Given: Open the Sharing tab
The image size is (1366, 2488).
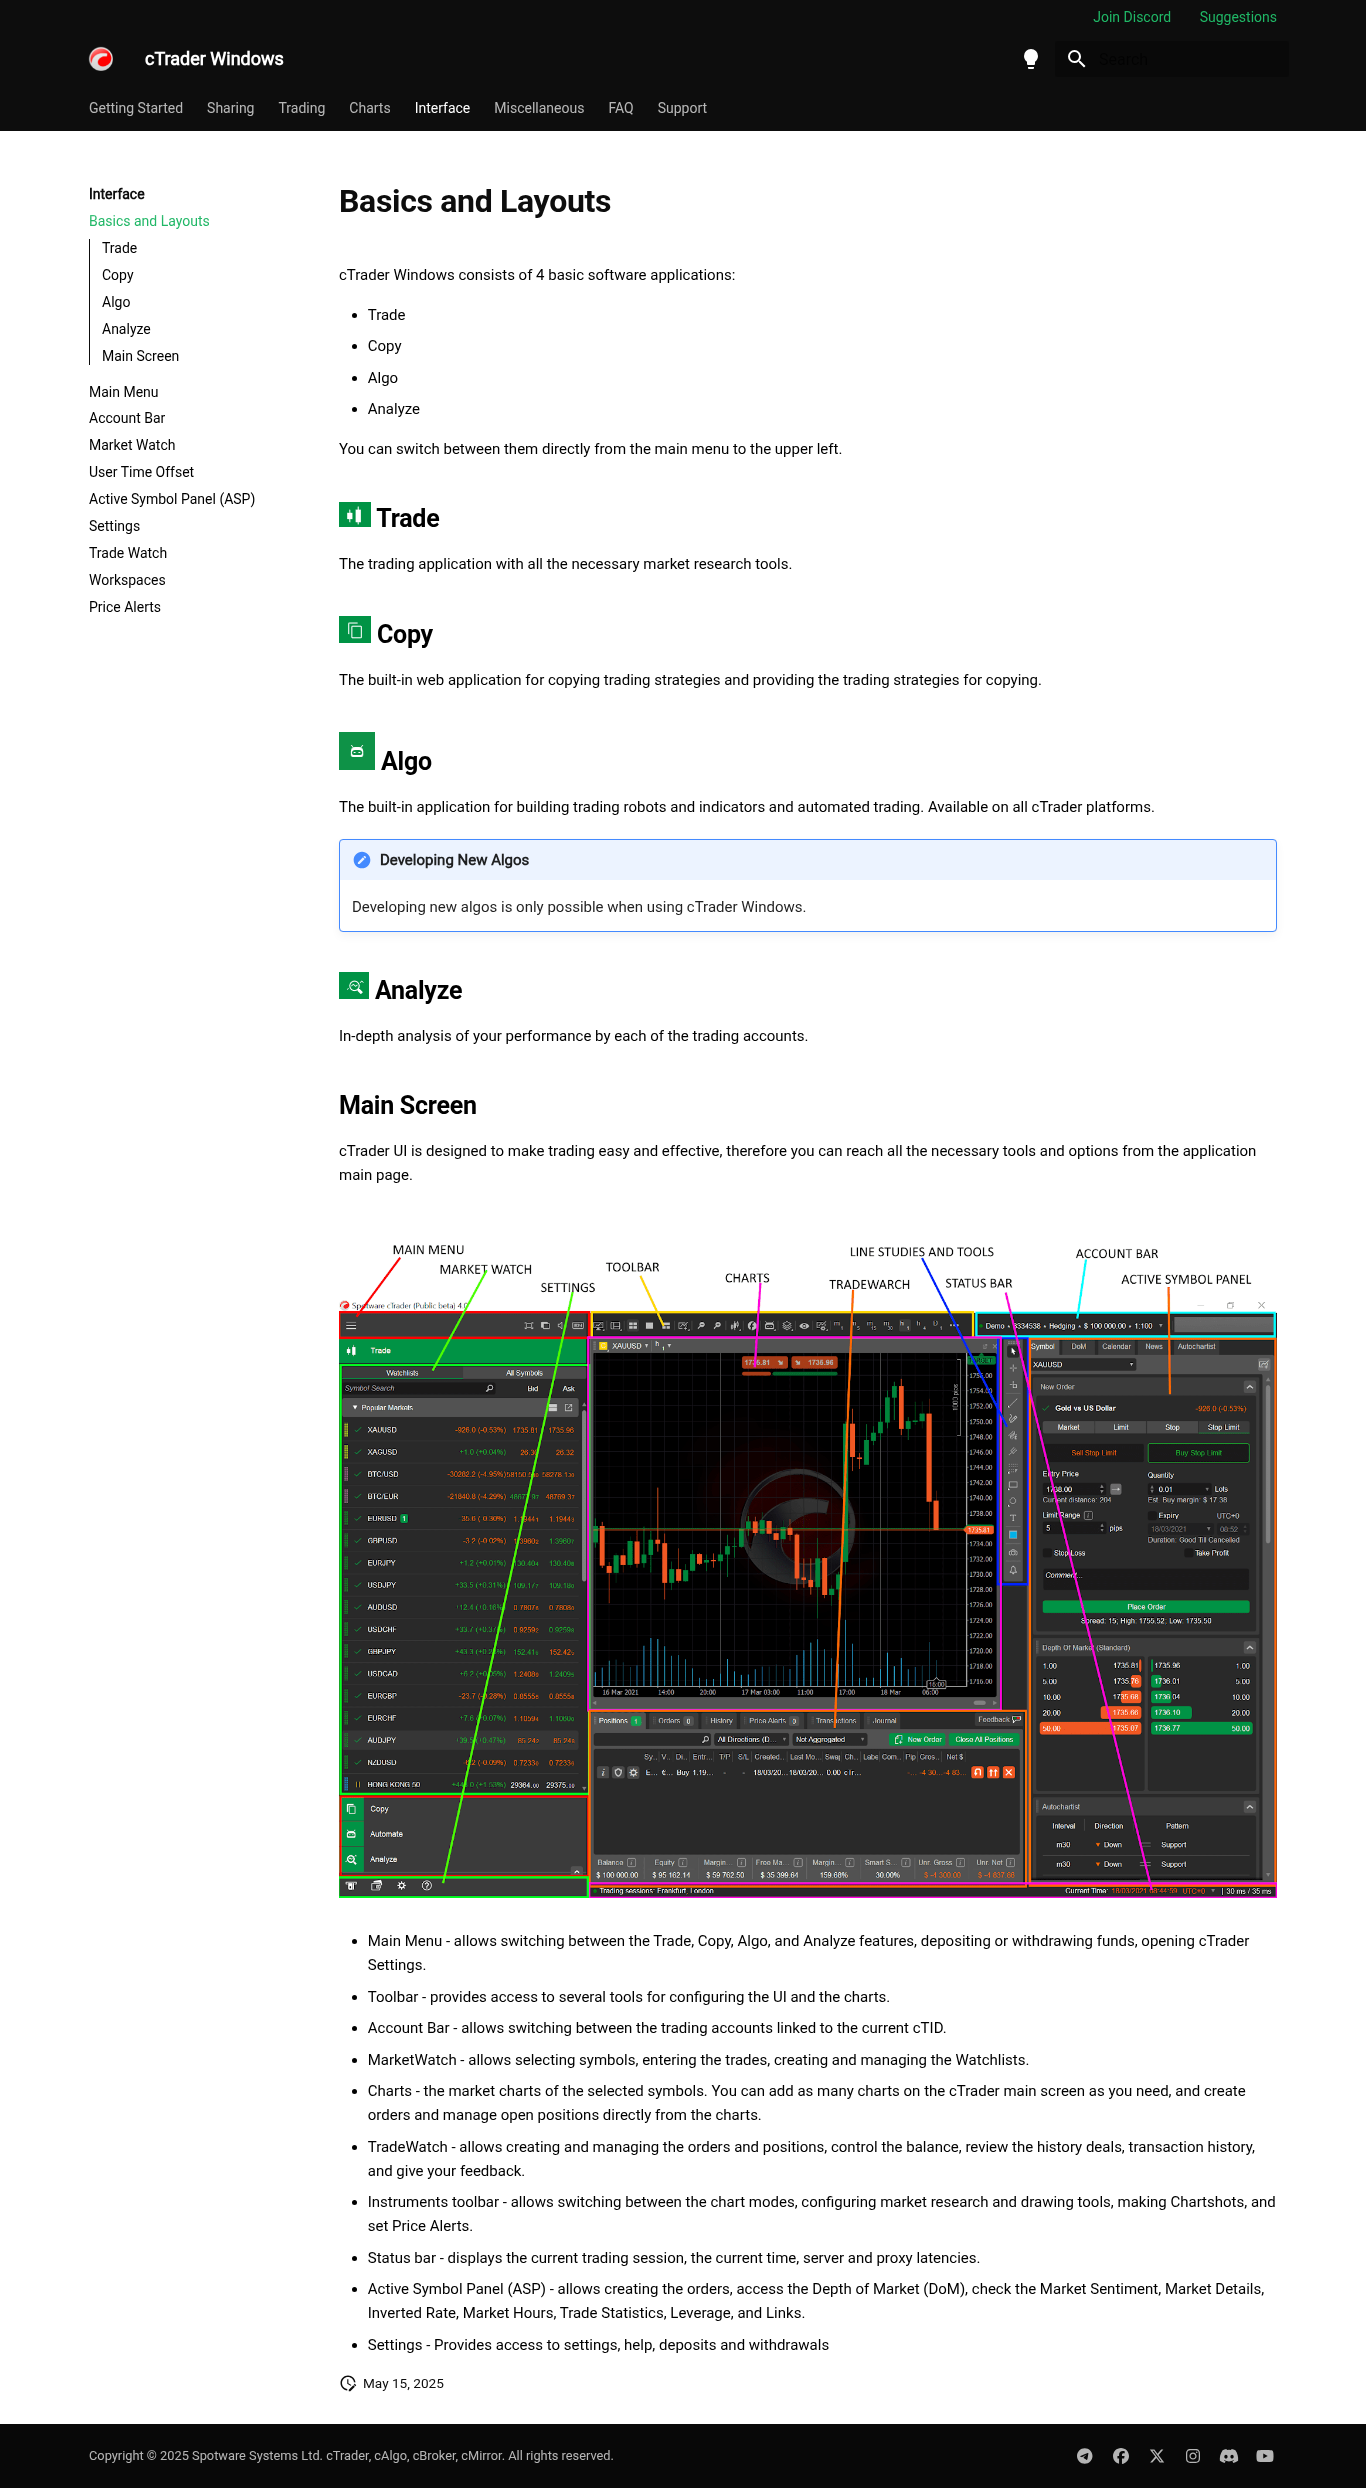Looking at the screenshot, I should pyautogui.click(x=230, y=108).
